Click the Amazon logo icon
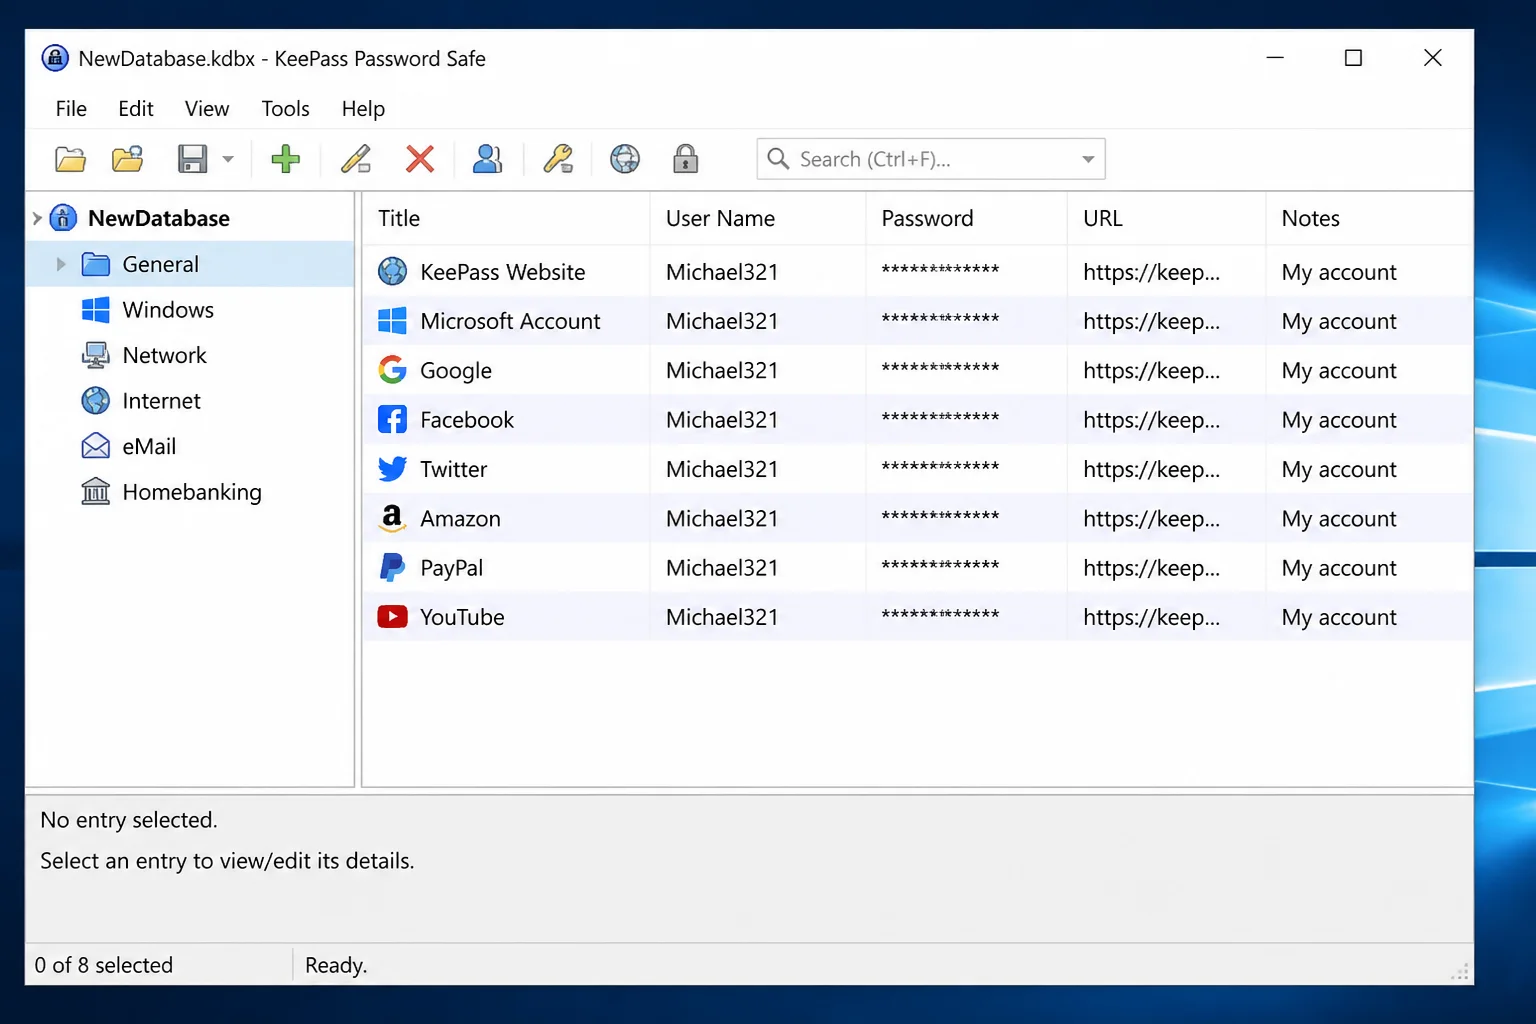The height and width of the screenshot is (1024, 1536). coord(392,518)
